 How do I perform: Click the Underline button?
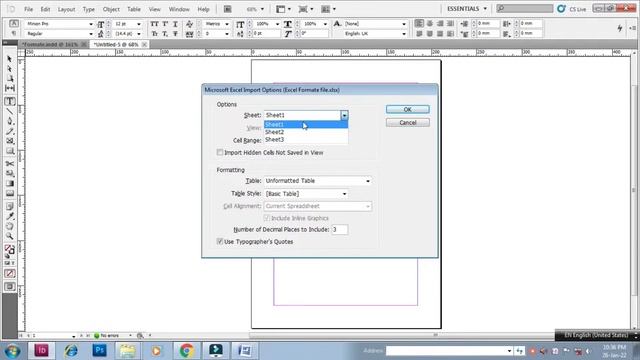[x=175, y=24]
